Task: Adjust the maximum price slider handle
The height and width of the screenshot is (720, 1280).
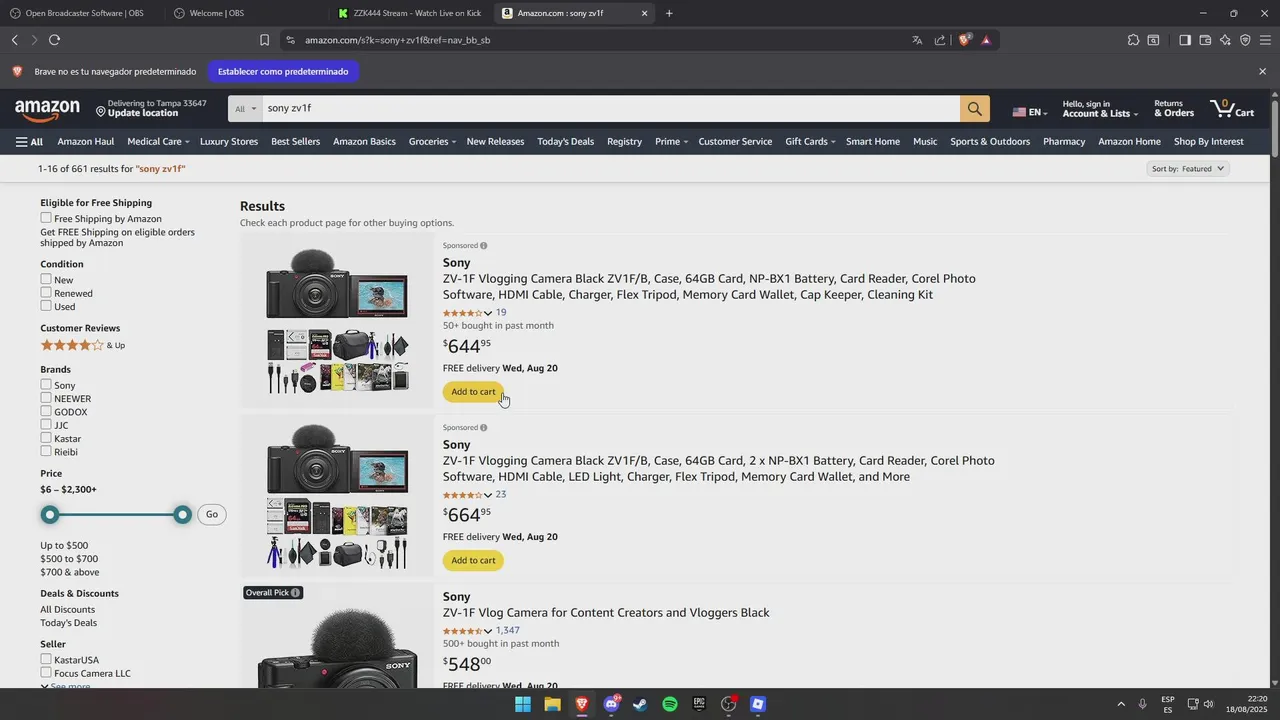Action: pyautogui.click(x=182, y=515)
